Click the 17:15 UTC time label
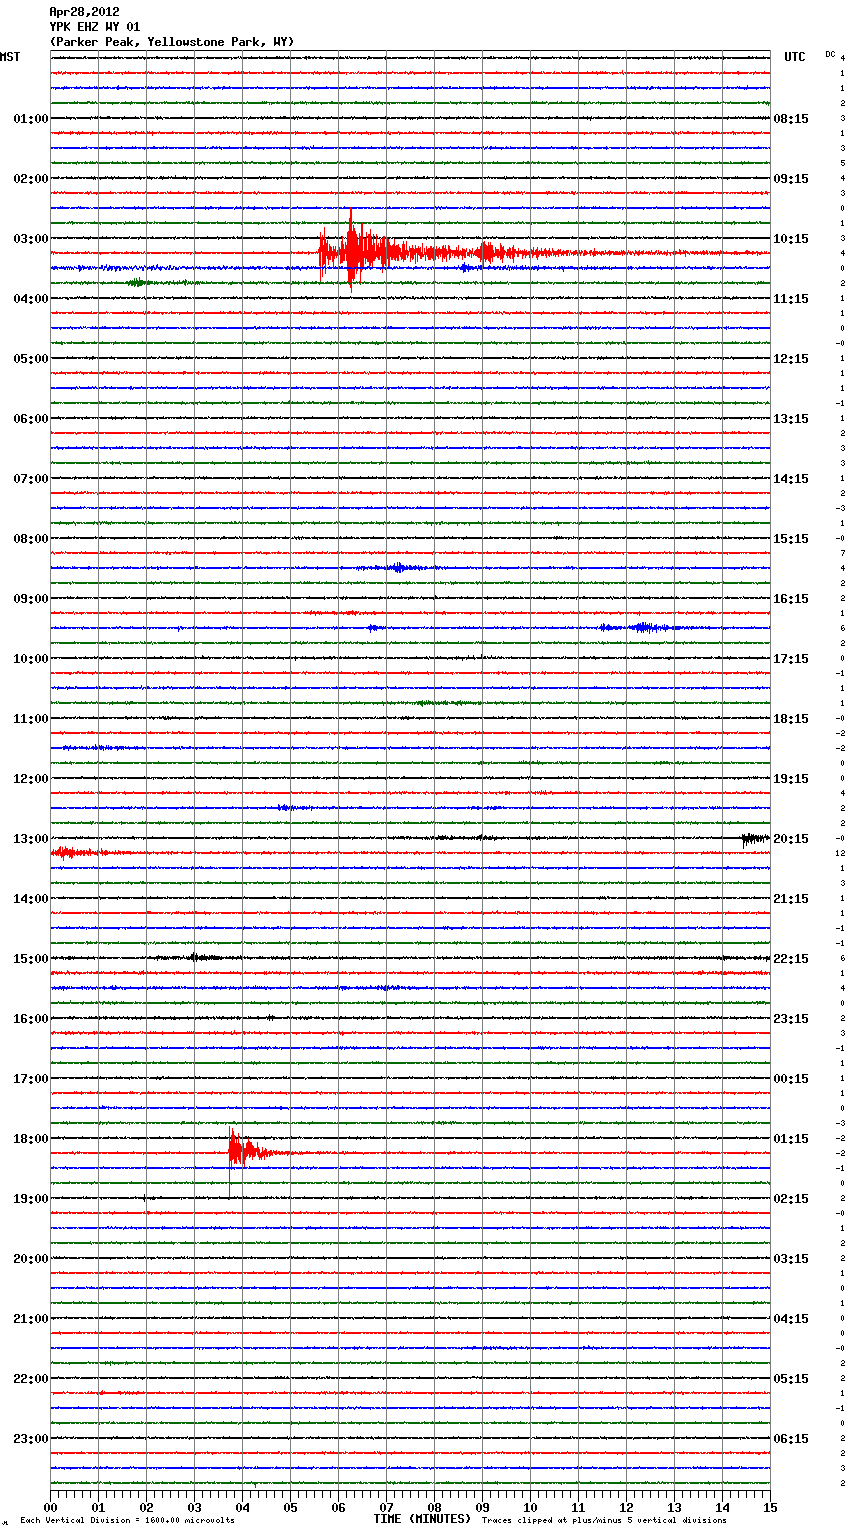The image size is (850, 1534). (x=791, y=659)
